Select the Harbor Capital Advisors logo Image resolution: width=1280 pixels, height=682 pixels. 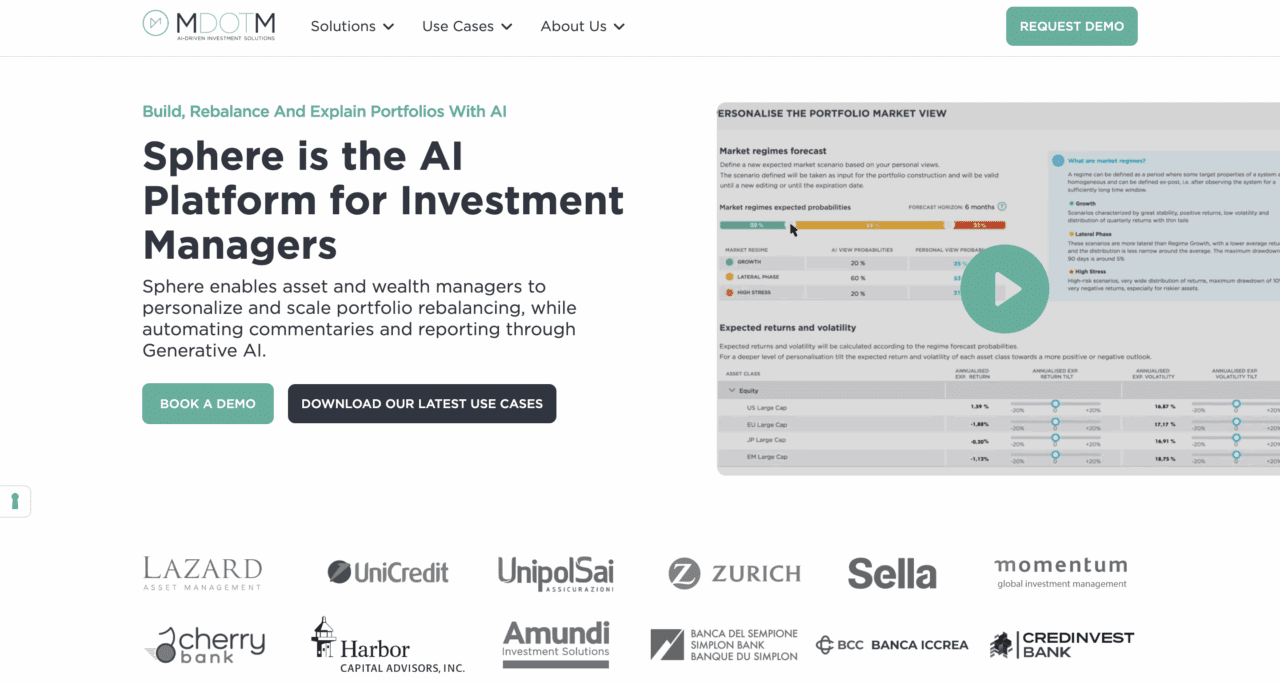click(387, 645)
